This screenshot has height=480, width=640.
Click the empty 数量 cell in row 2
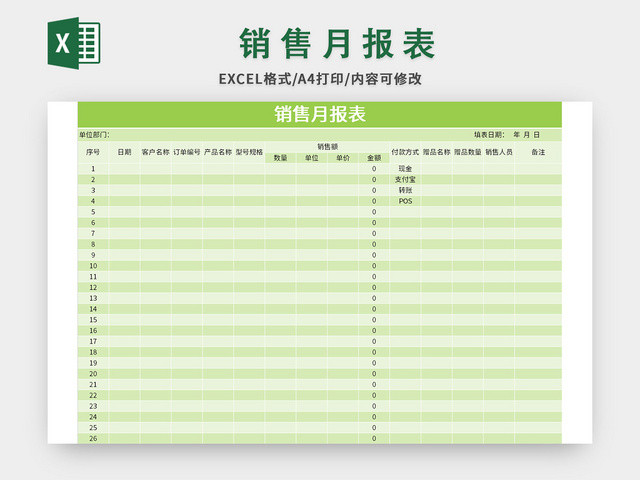click(280, 180)
